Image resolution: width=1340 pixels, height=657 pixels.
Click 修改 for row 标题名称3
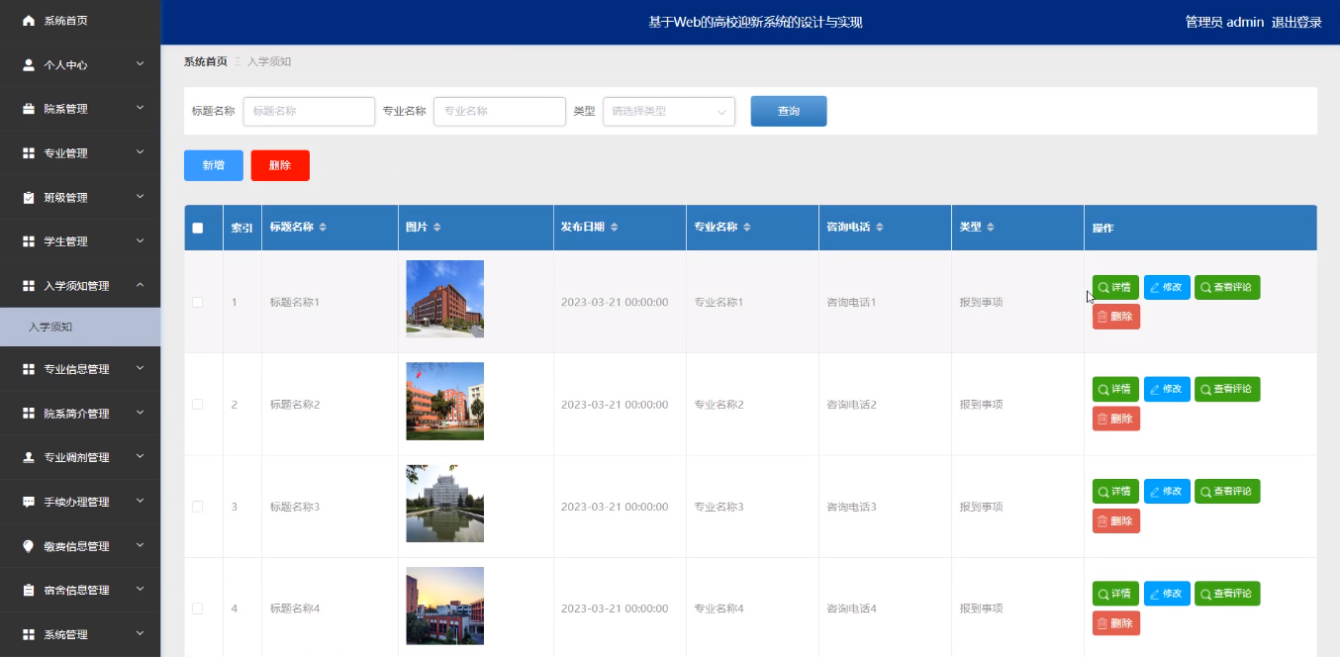pos(1167,491)
